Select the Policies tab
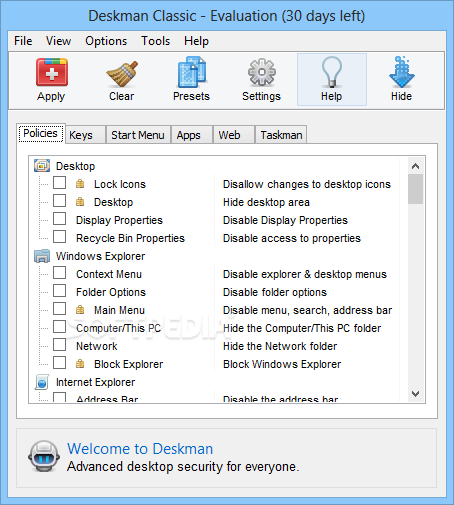Viewport: 454px width, 505px height. [41, 133]
